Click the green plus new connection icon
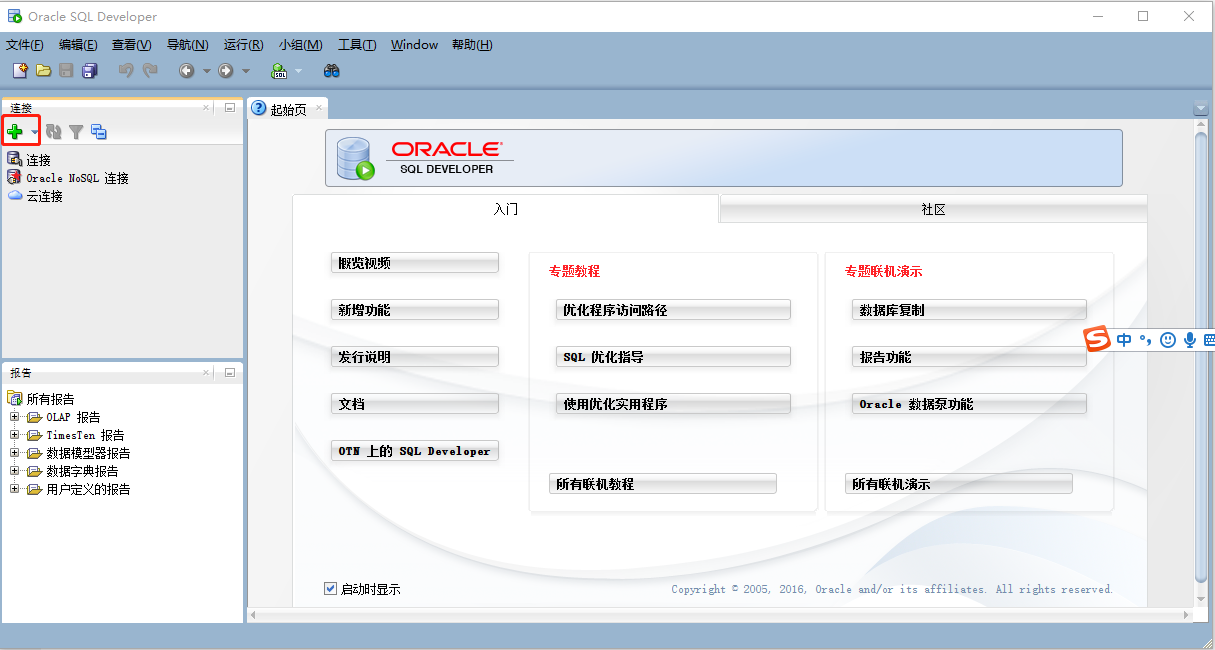Image resolution: width=1215 pixels, height=650 pixels. tap(17, 131)
